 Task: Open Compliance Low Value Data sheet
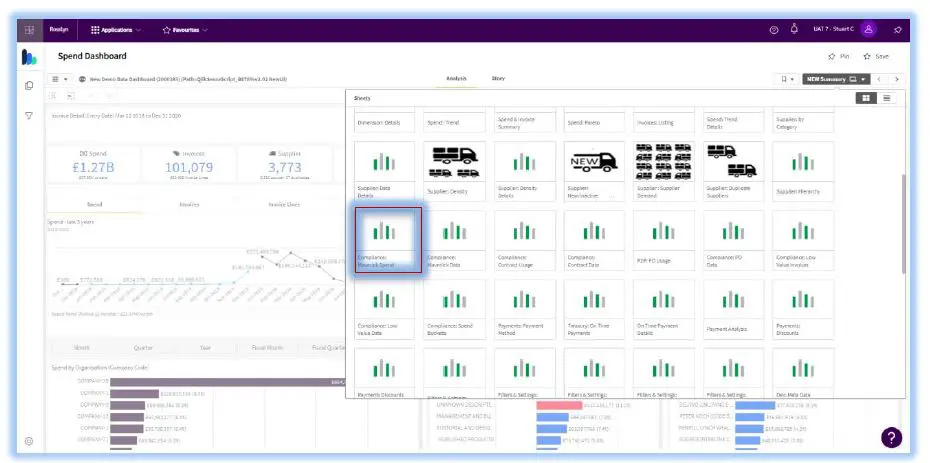click(384, 309)
